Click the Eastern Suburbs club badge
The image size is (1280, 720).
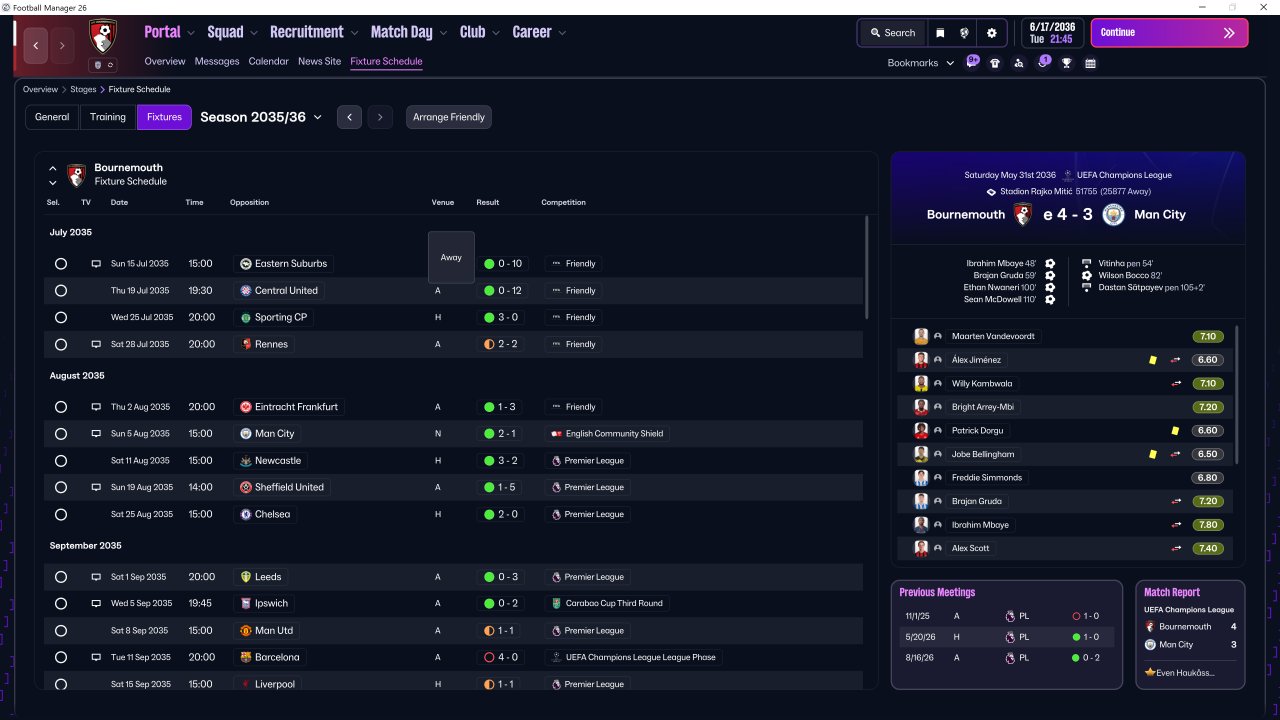[246, 264]
